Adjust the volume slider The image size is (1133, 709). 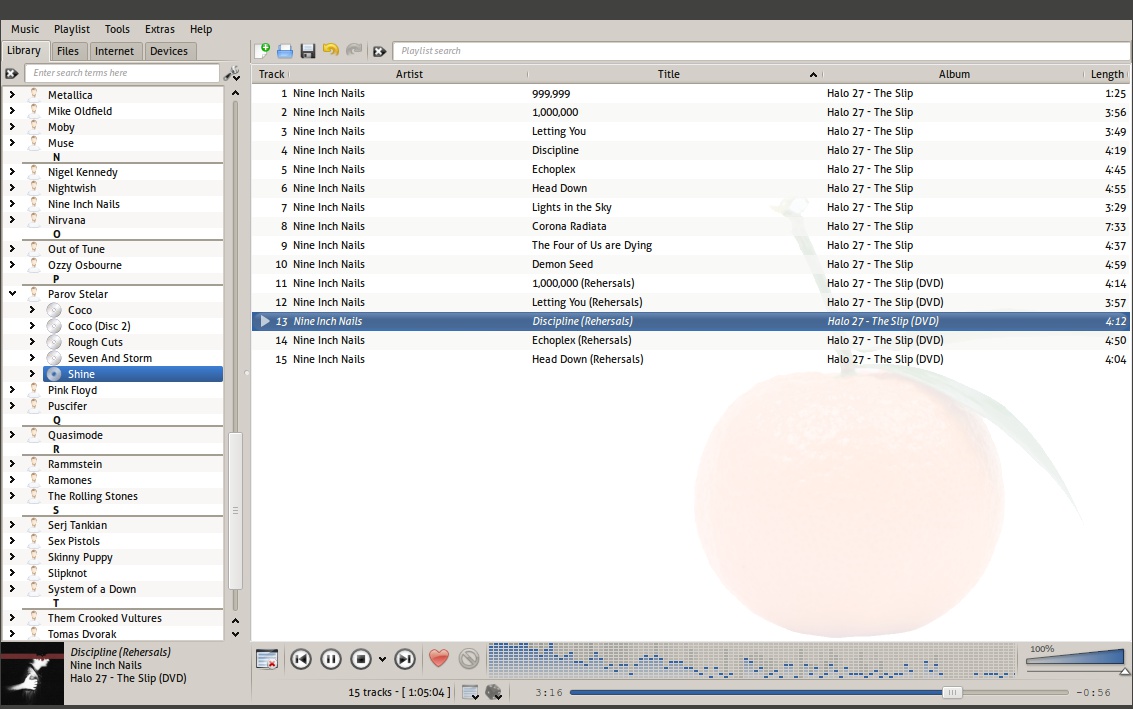click(1076, 657)
